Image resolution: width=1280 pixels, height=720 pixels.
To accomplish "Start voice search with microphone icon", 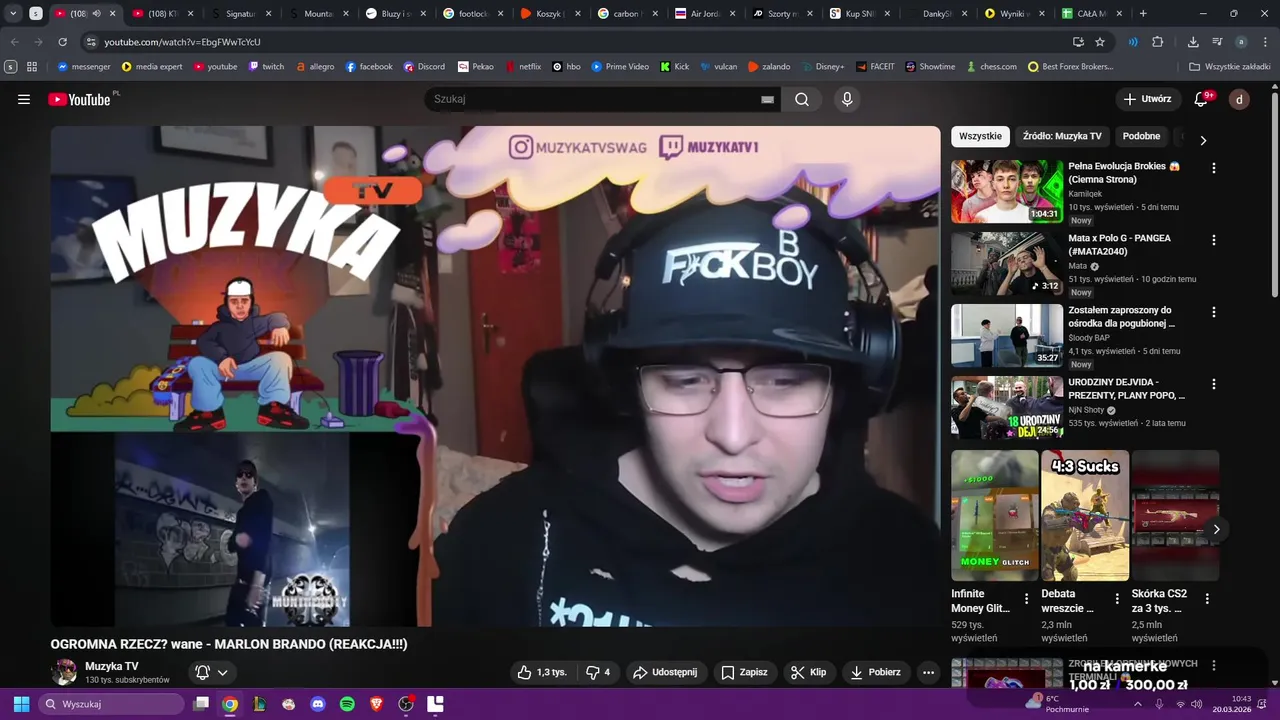I will [x=847, y=99].
